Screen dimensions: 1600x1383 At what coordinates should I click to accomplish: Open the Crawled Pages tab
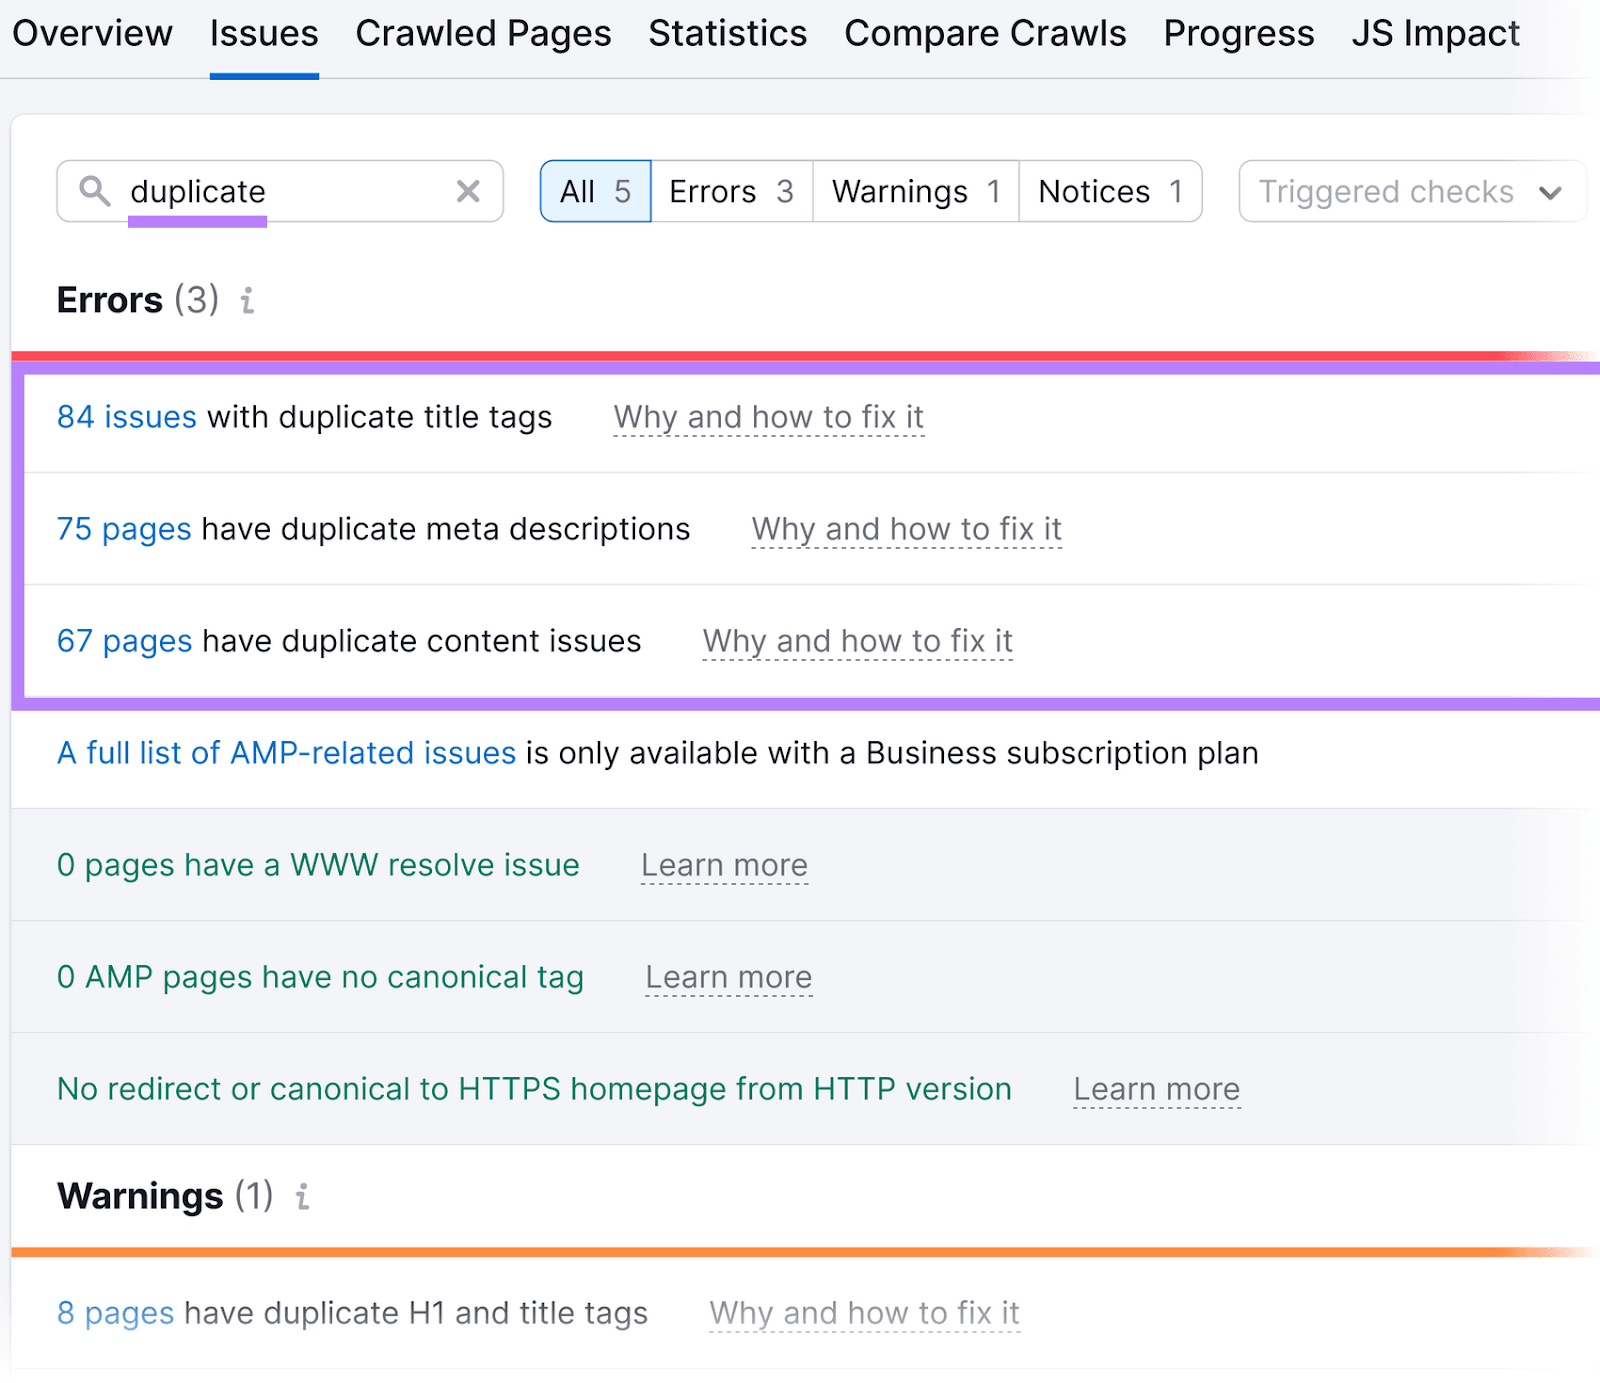click(x=483, y=33)
